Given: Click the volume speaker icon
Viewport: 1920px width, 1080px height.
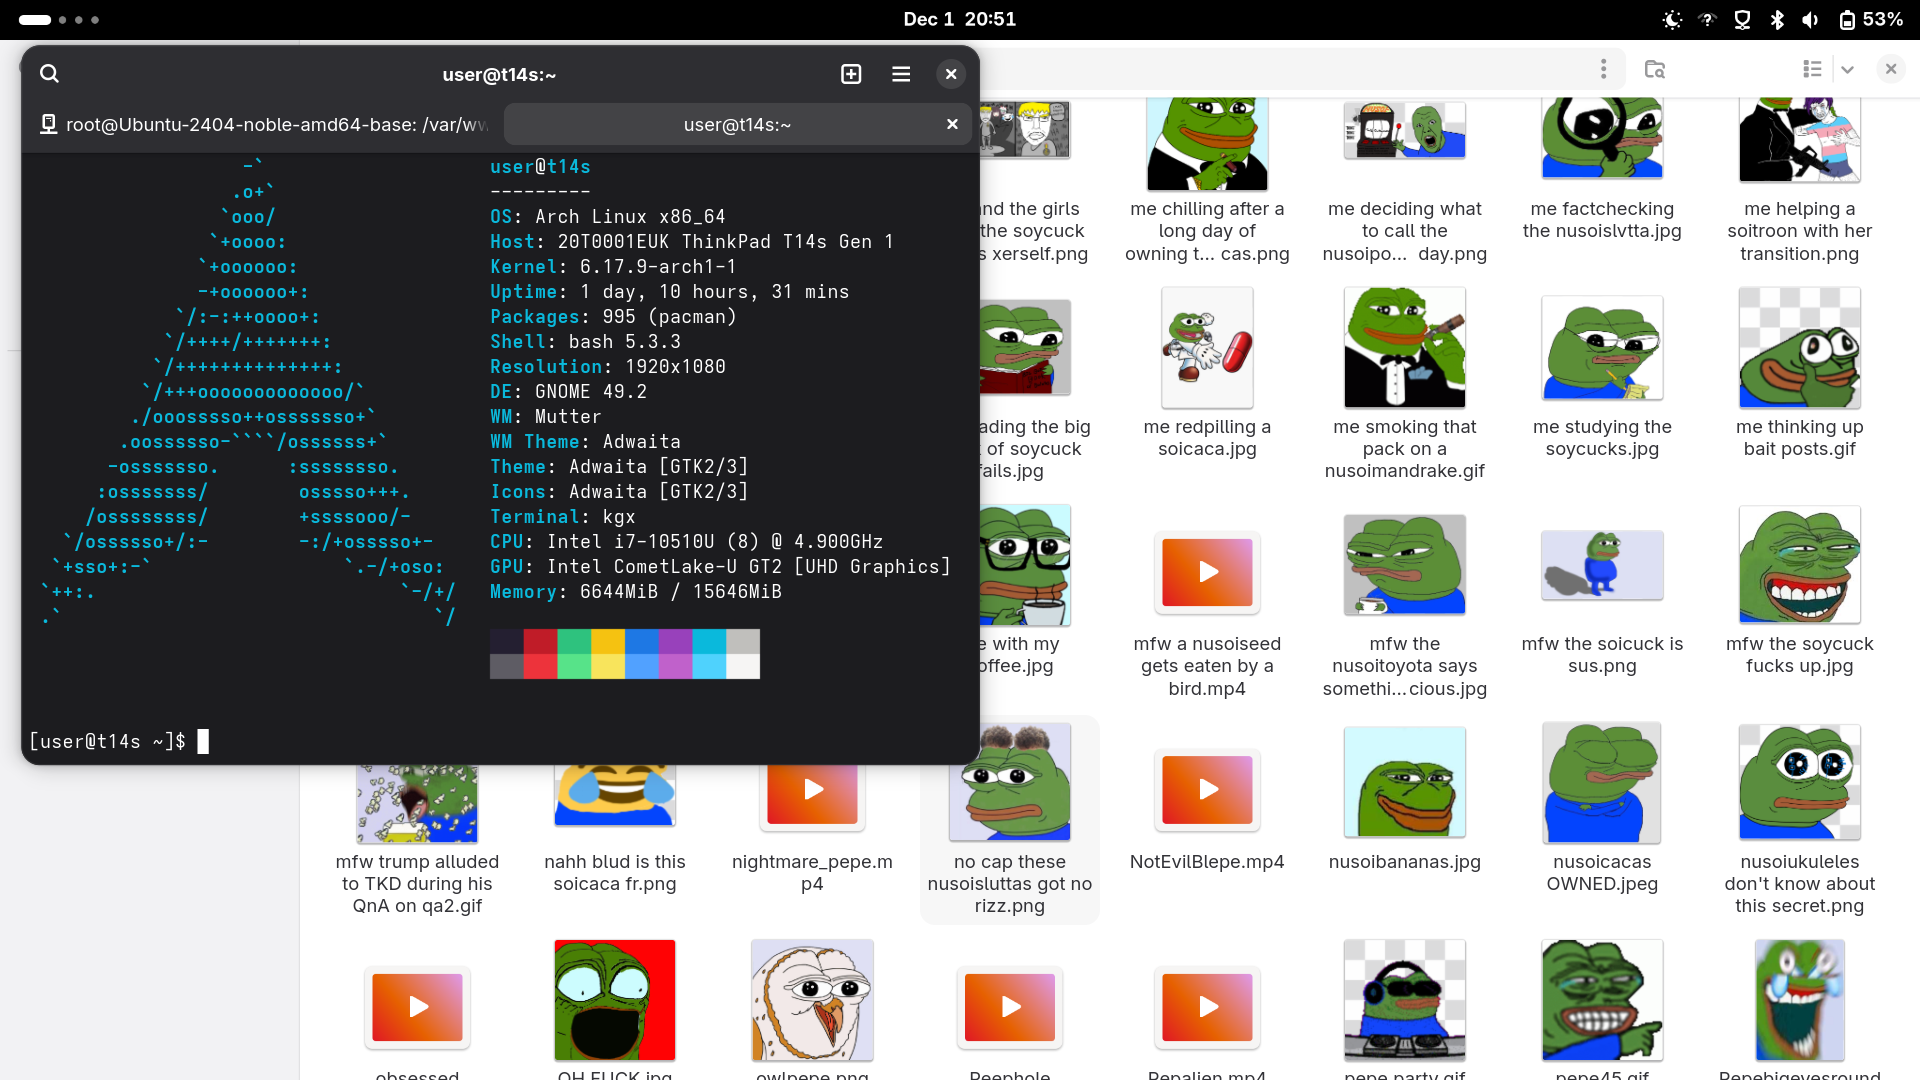Looking at the screenshot, I should tap(1810, 20).
